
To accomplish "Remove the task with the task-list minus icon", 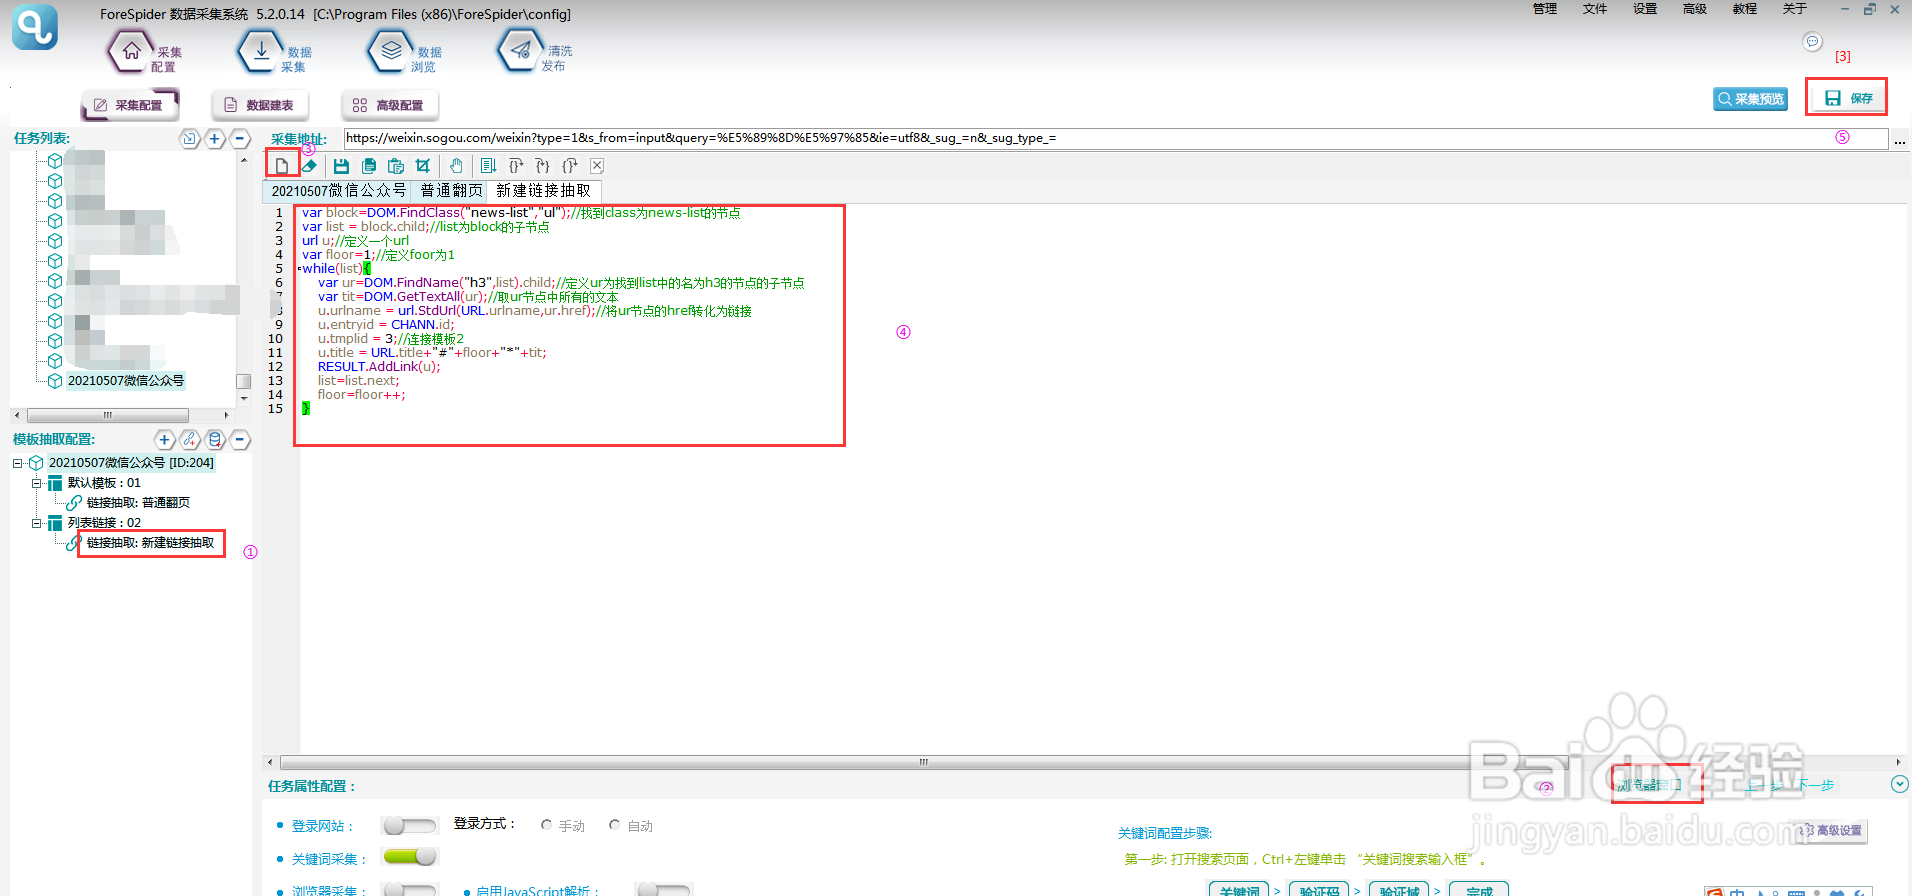I will (240, 139).
